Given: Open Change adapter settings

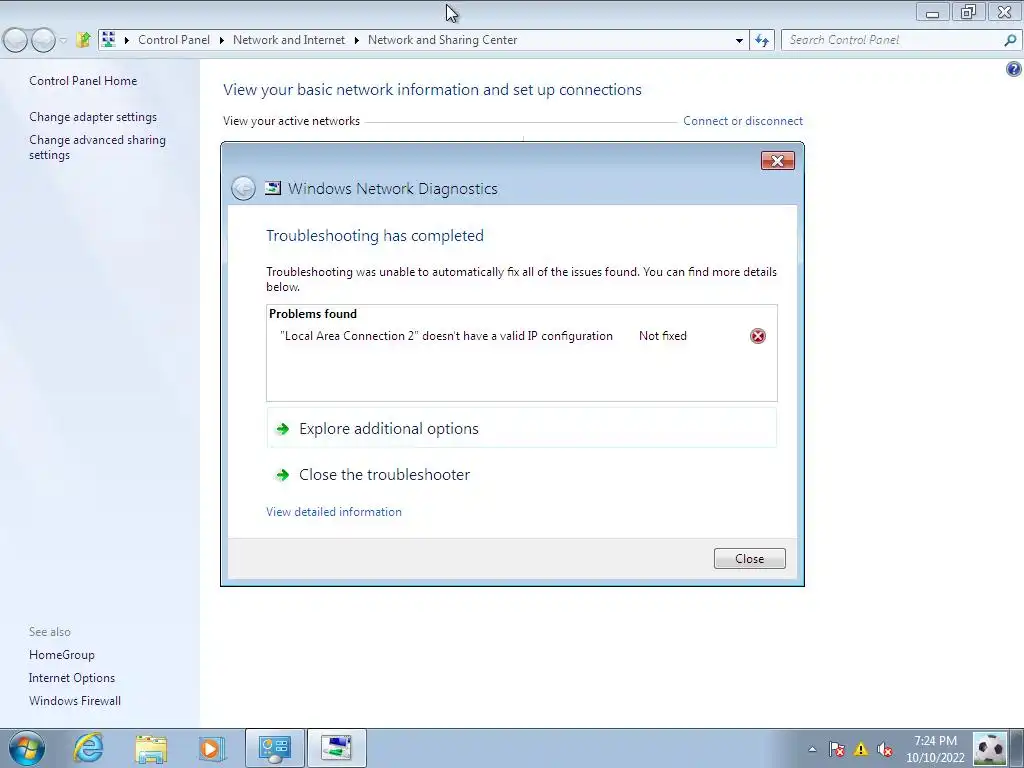Looking at the screenshot, I should (x=93, y=117).
